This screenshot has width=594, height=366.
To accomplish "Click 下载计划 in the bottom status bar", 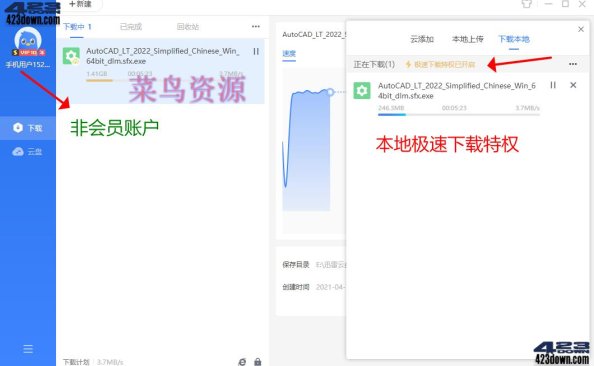I will [76, 362].
